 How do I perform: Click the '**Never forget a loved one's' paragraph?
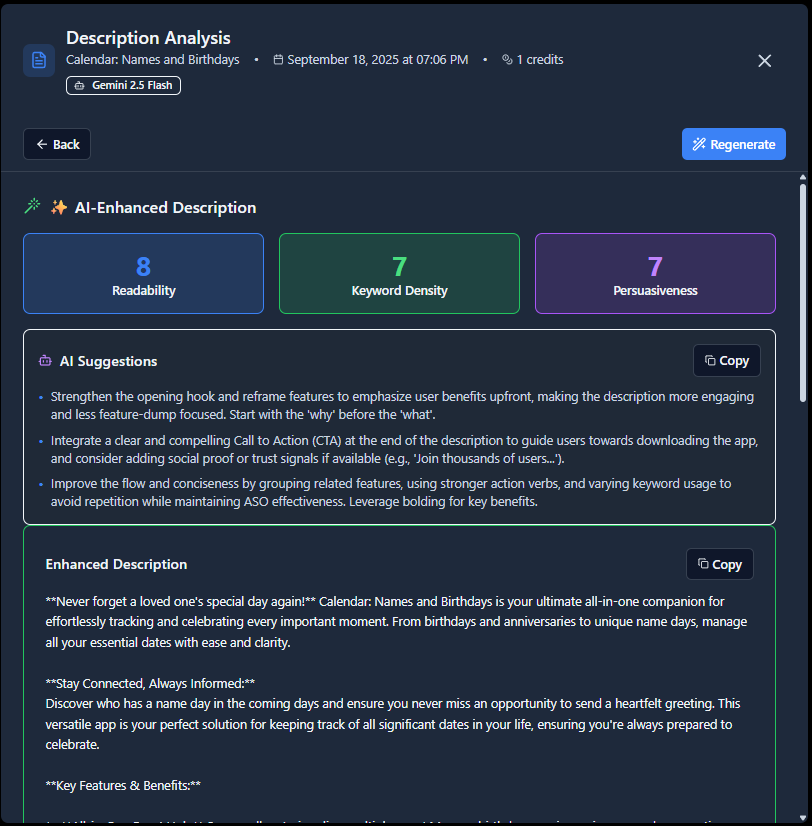[x=396, y=622]
